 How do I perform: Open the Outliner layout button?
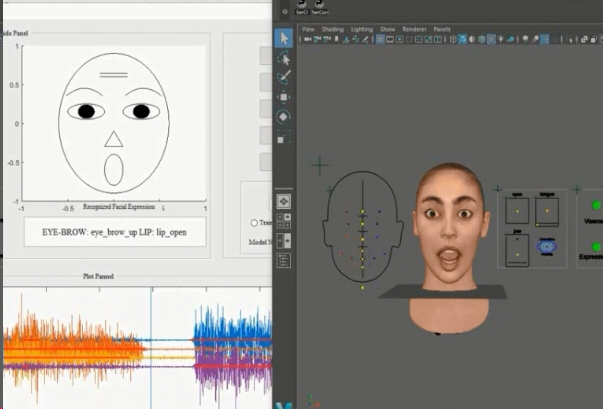pos(284,261)
